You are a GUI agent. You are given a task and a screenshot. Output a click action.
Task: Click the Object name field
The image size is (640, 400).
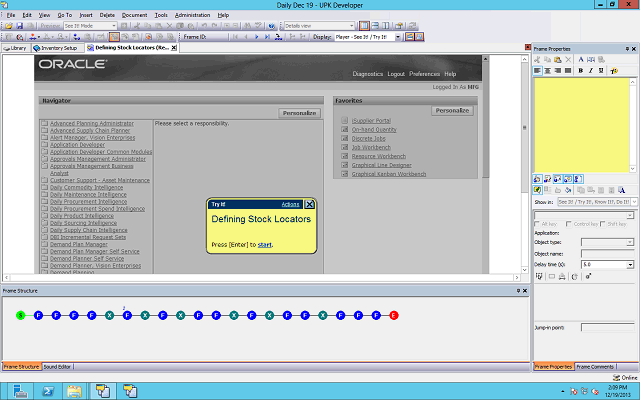pyautogui.click(x=607, y=253)
